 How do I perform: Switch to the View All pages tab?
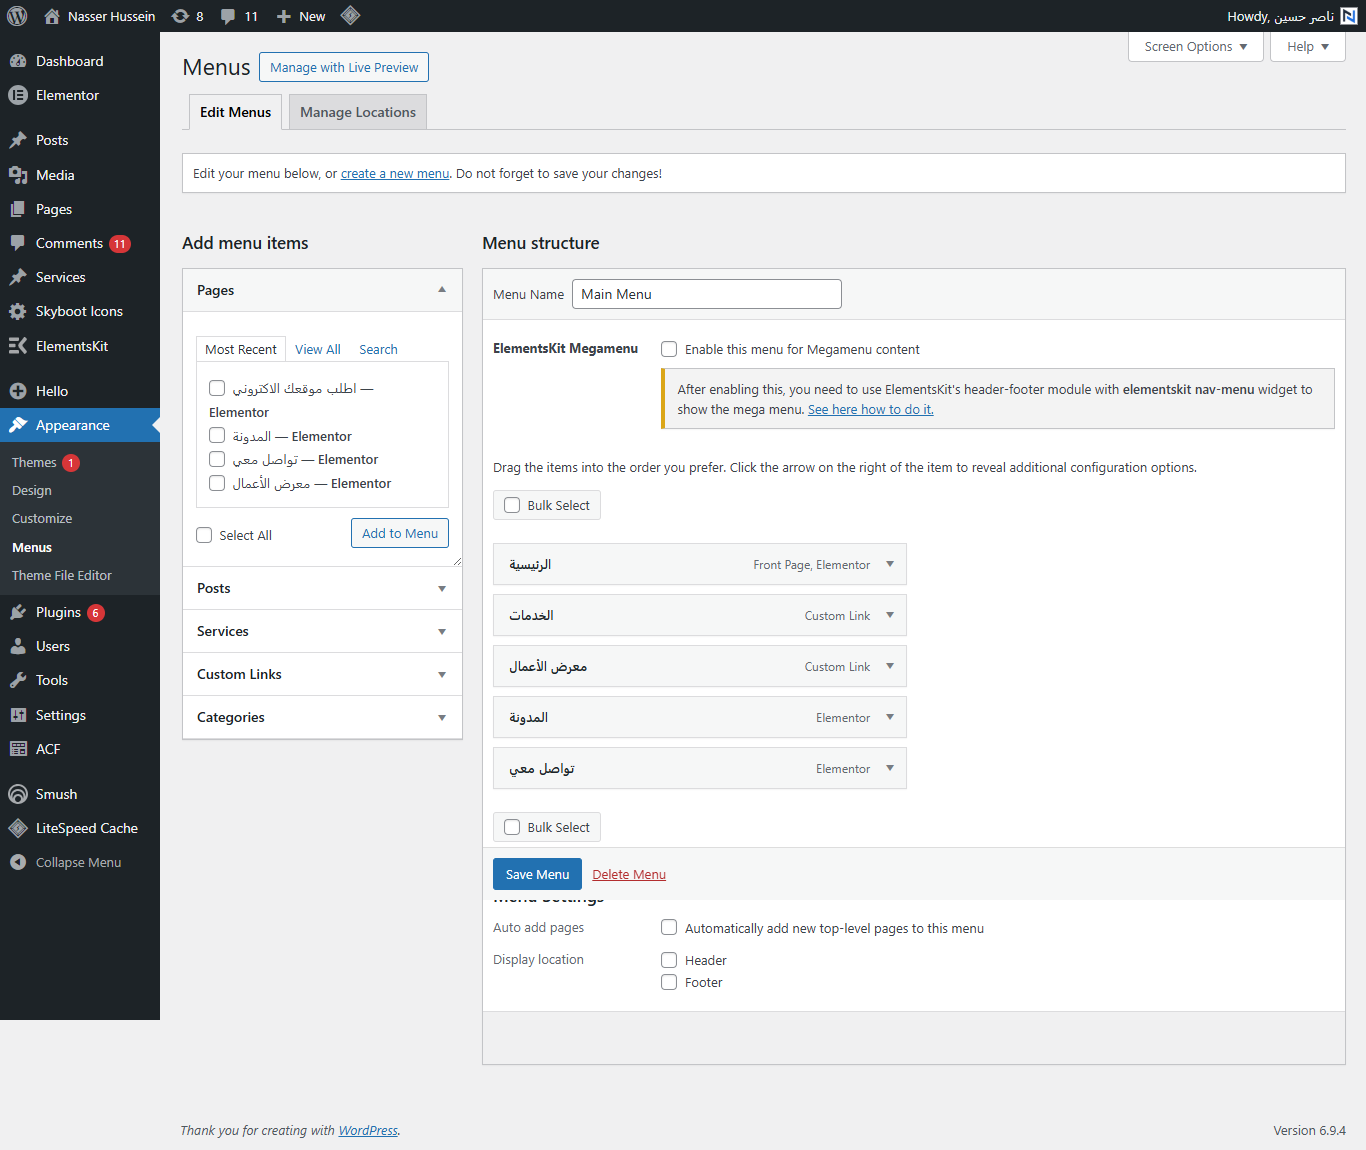318,349
